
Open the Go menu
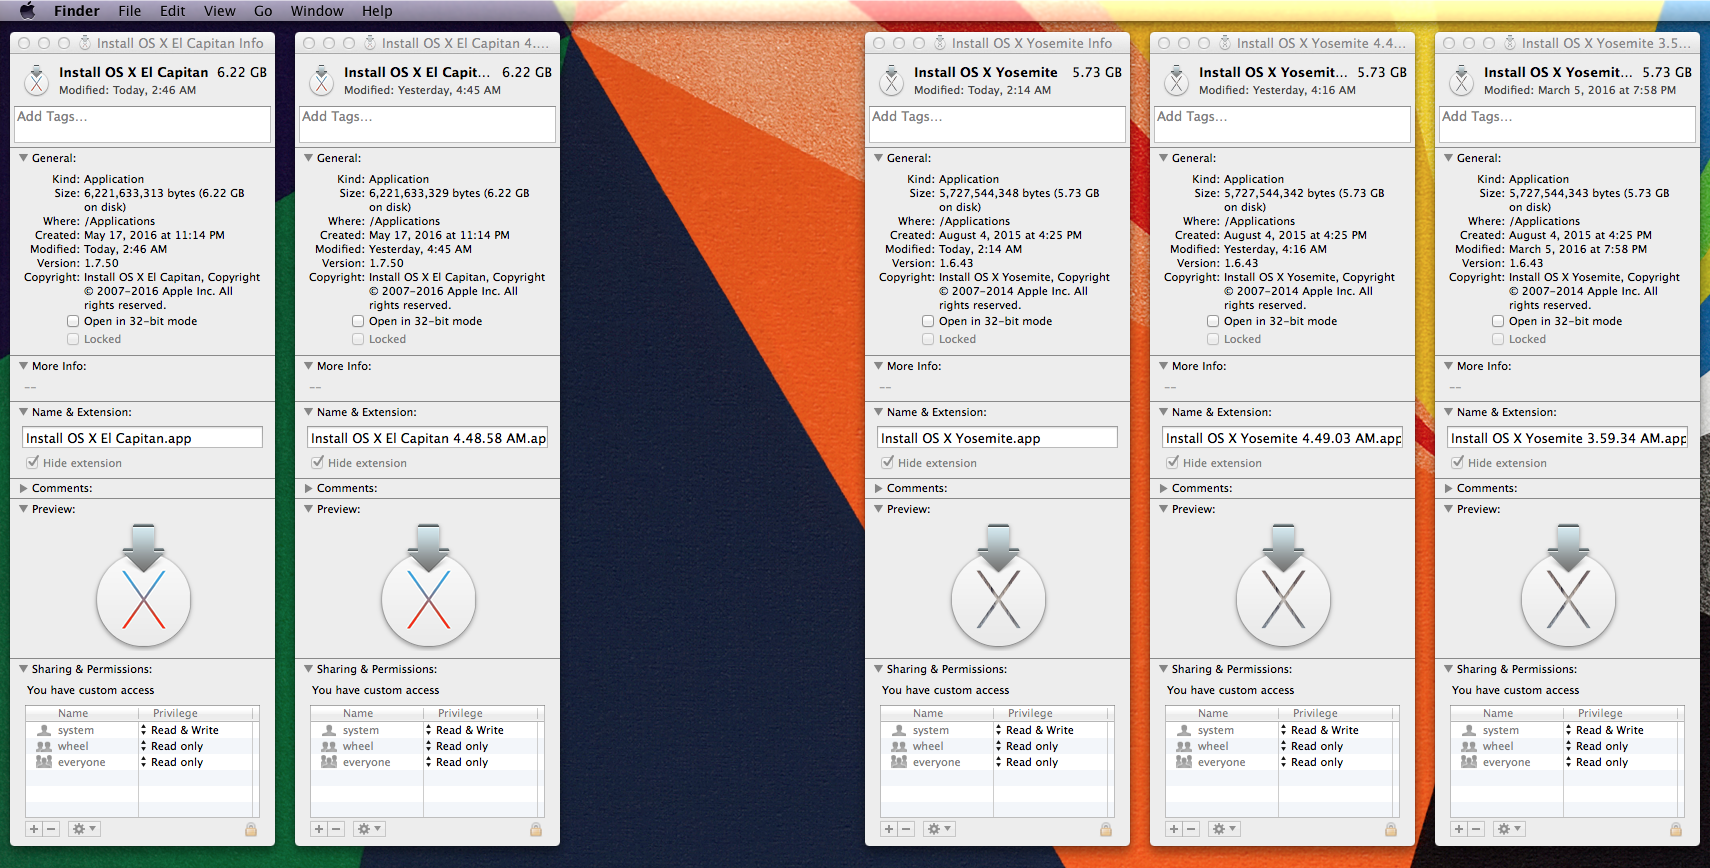[x=263, y=10]
